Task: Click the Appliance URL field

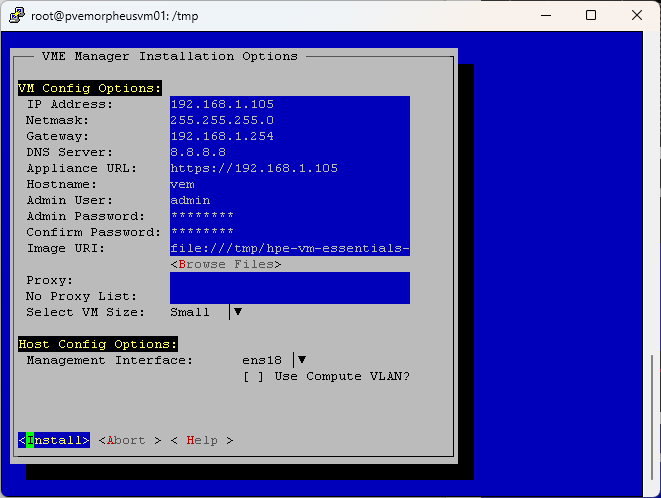Action: pyautogui.click(x=289, y=168)
